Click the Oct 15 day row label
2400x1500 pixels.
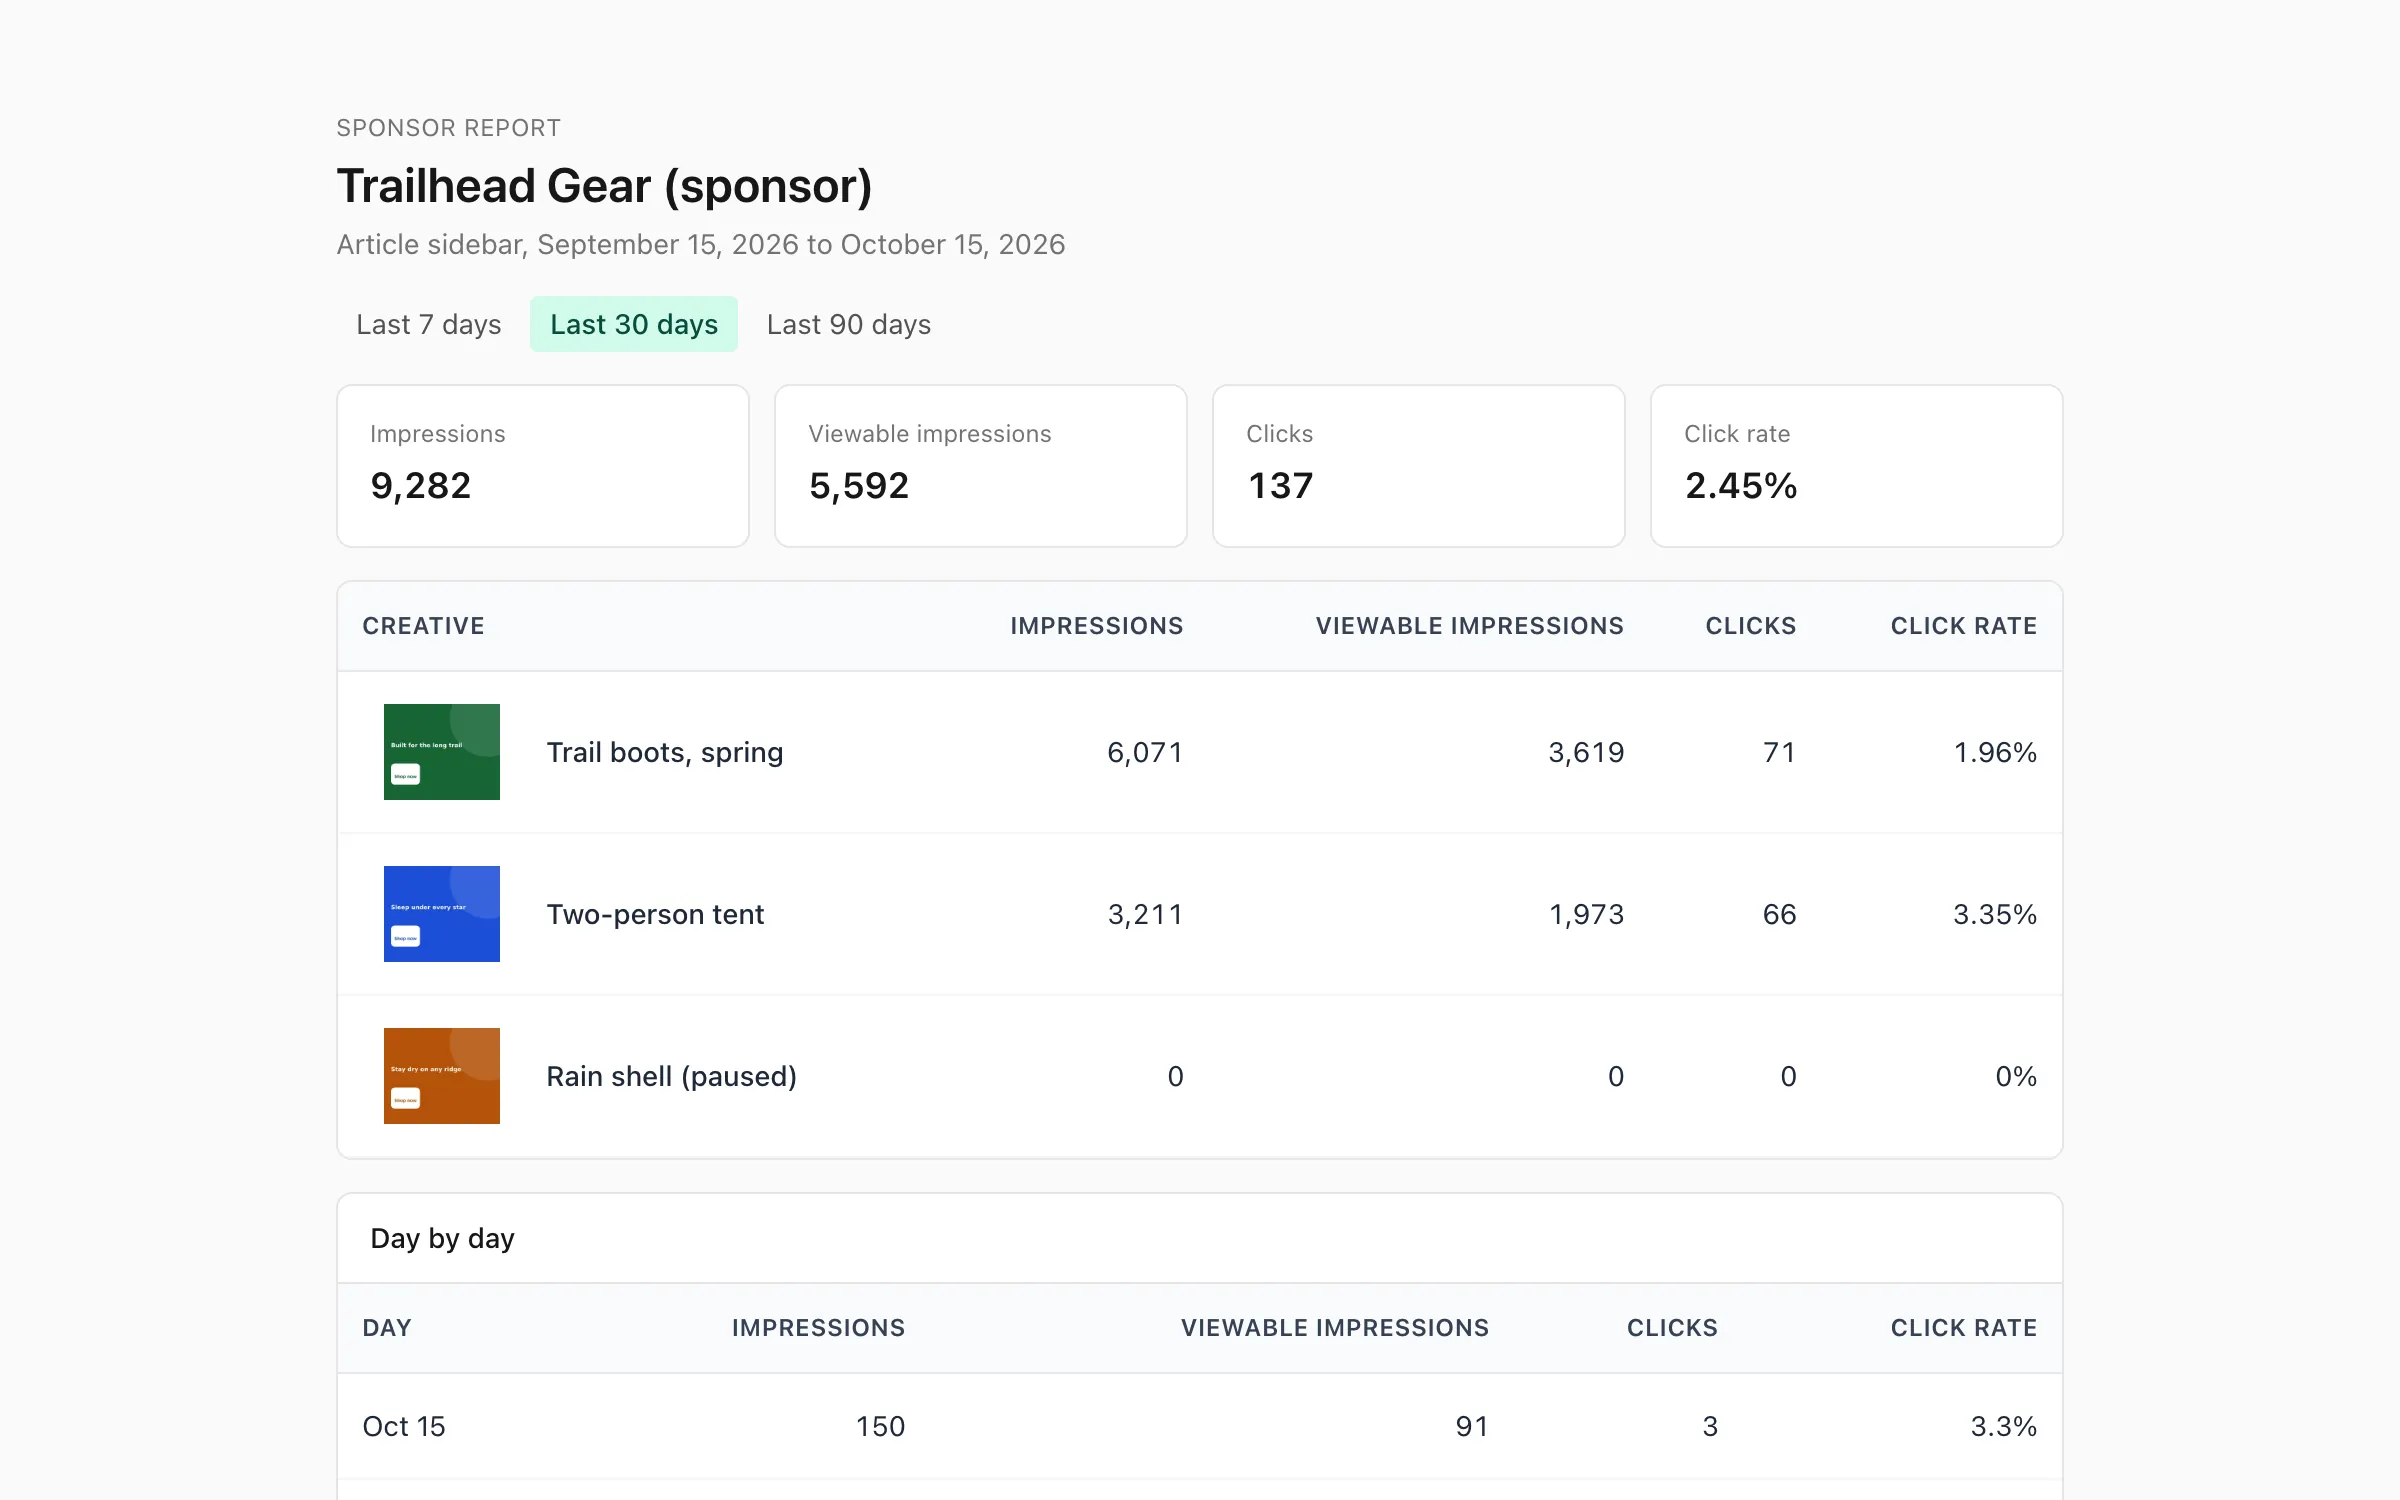(x=404, y=1426)
